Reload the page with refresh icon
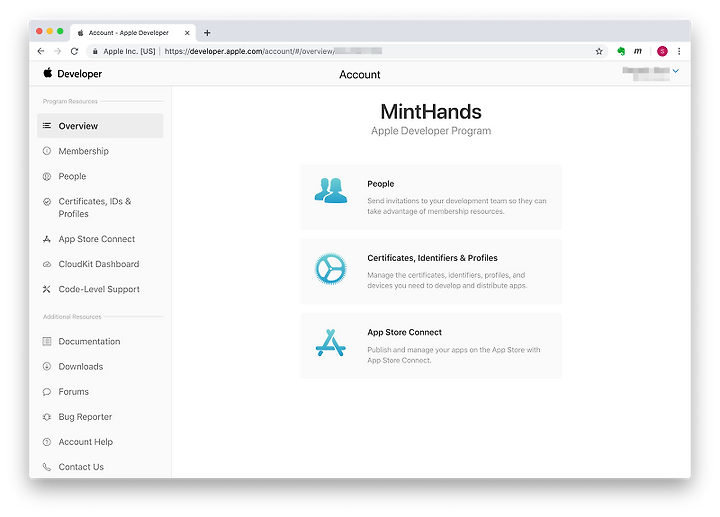The width and height of the screenshot is (720, 517). (74, 51)
